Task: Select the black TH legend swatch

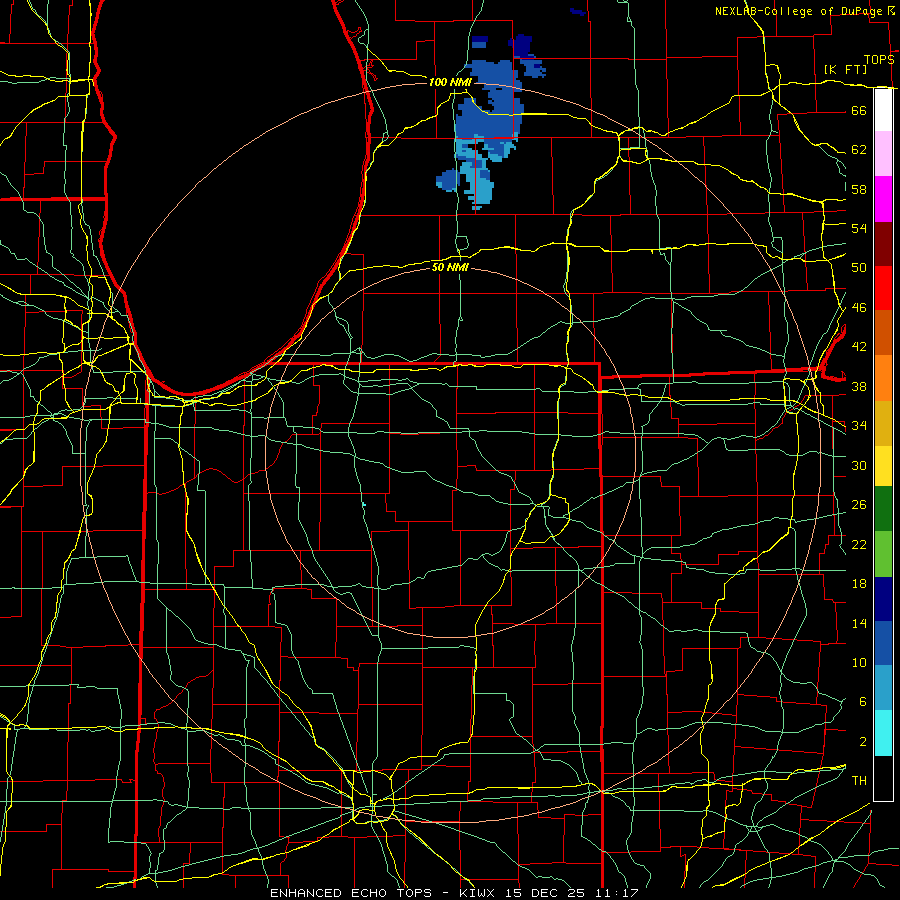Action: 883,778
